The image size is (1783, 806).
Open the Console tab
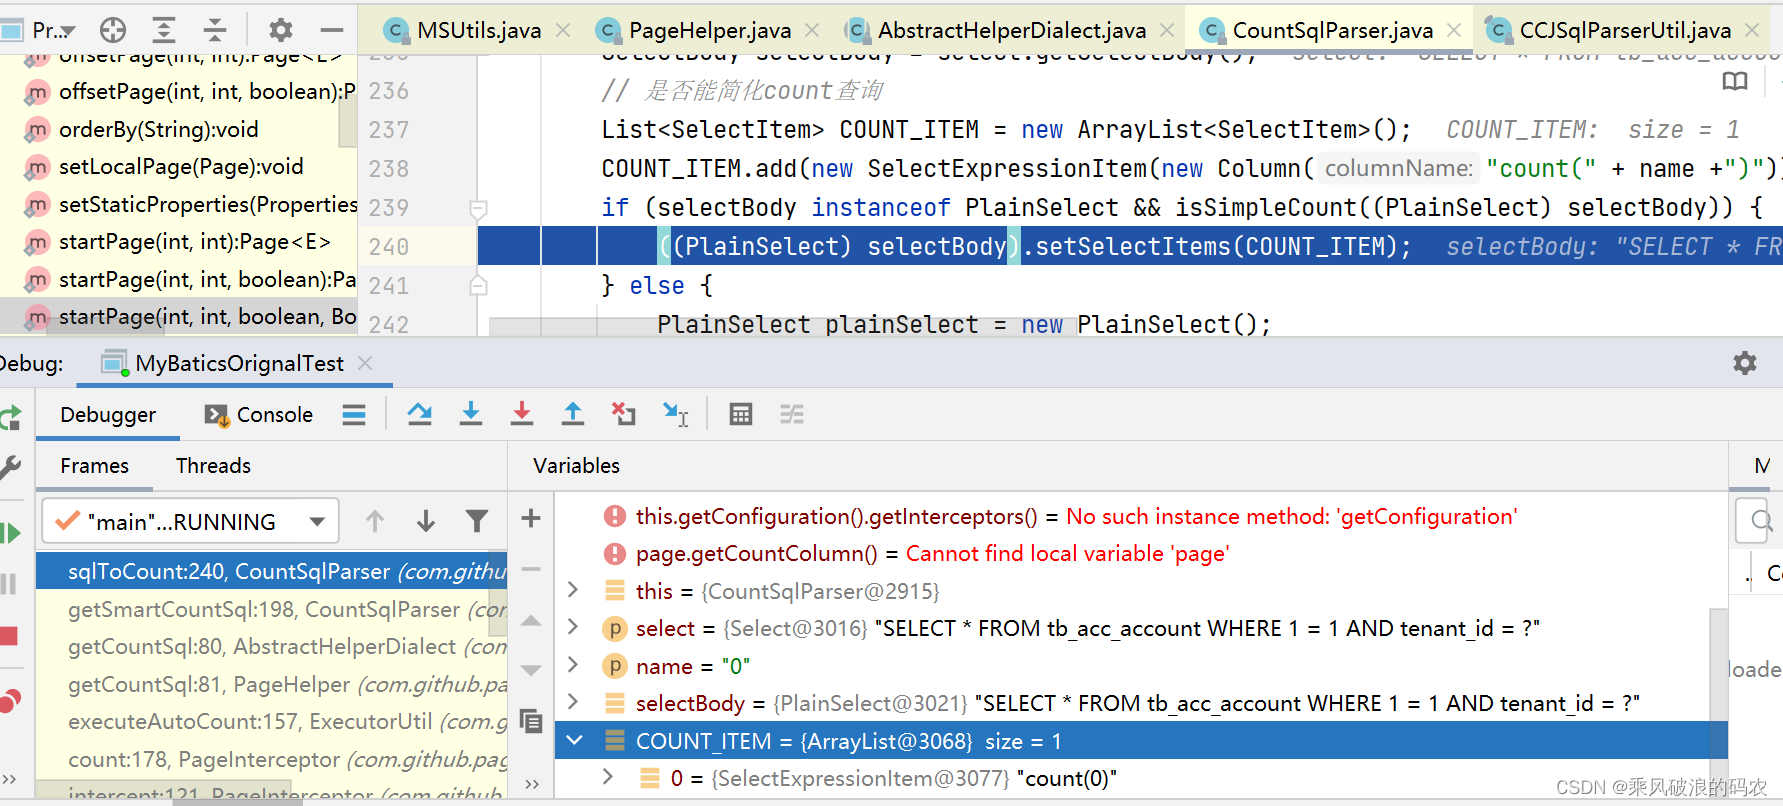[259, 414]
